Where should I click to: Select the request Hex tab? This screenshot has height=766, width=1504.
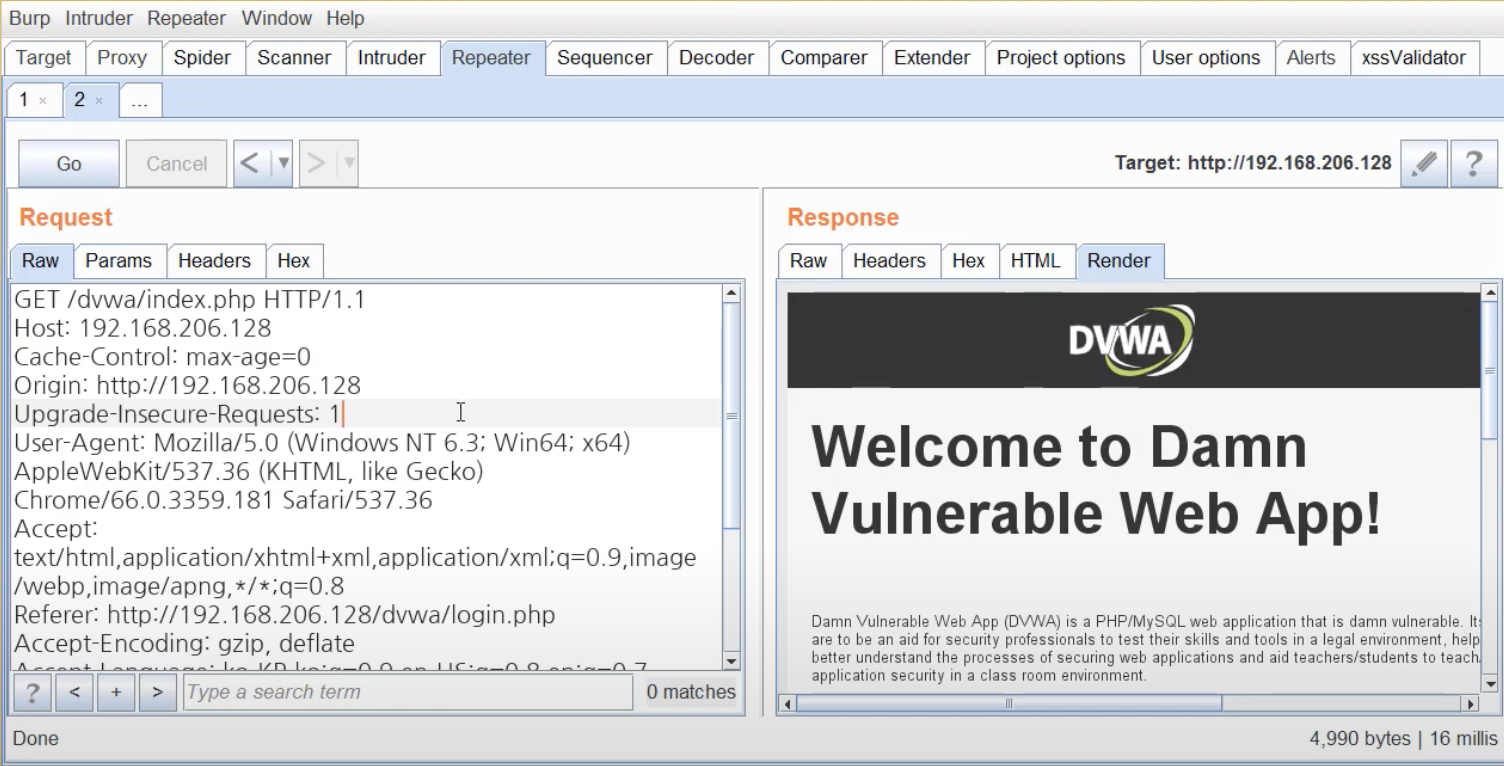(x=294, y=261)
